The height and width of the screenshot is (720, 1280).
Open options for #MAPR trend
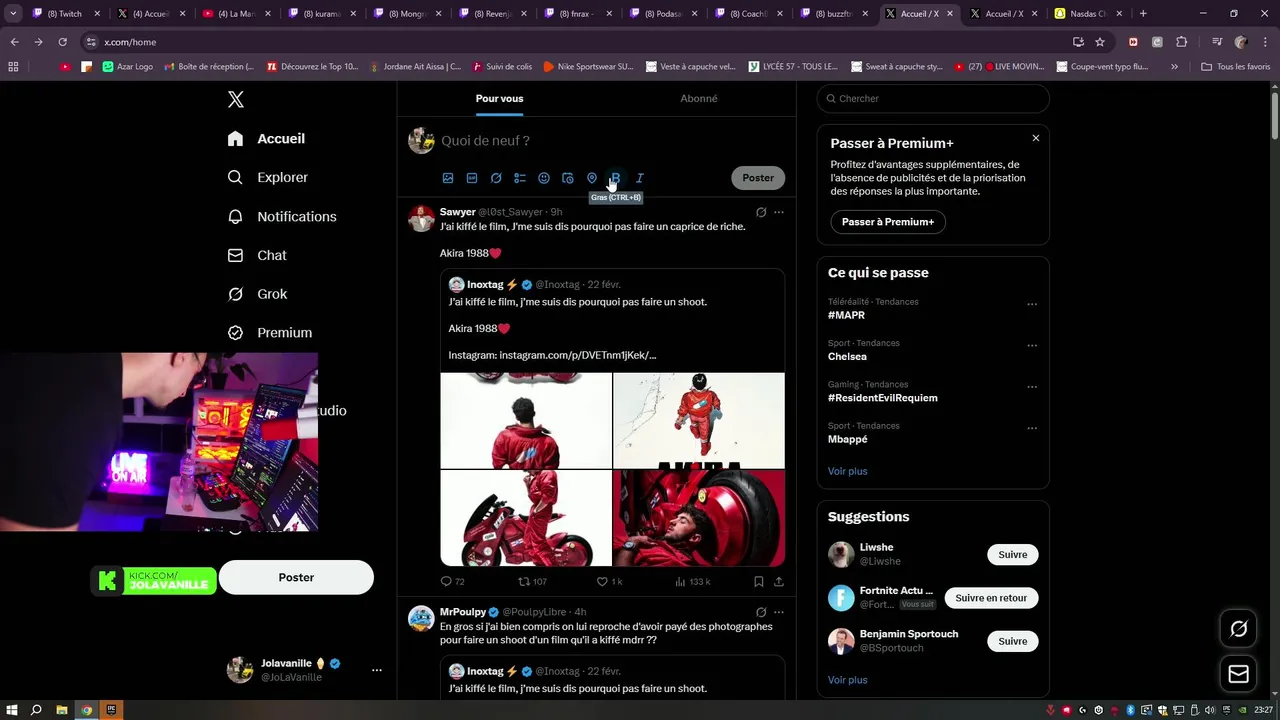point(1032,304)
